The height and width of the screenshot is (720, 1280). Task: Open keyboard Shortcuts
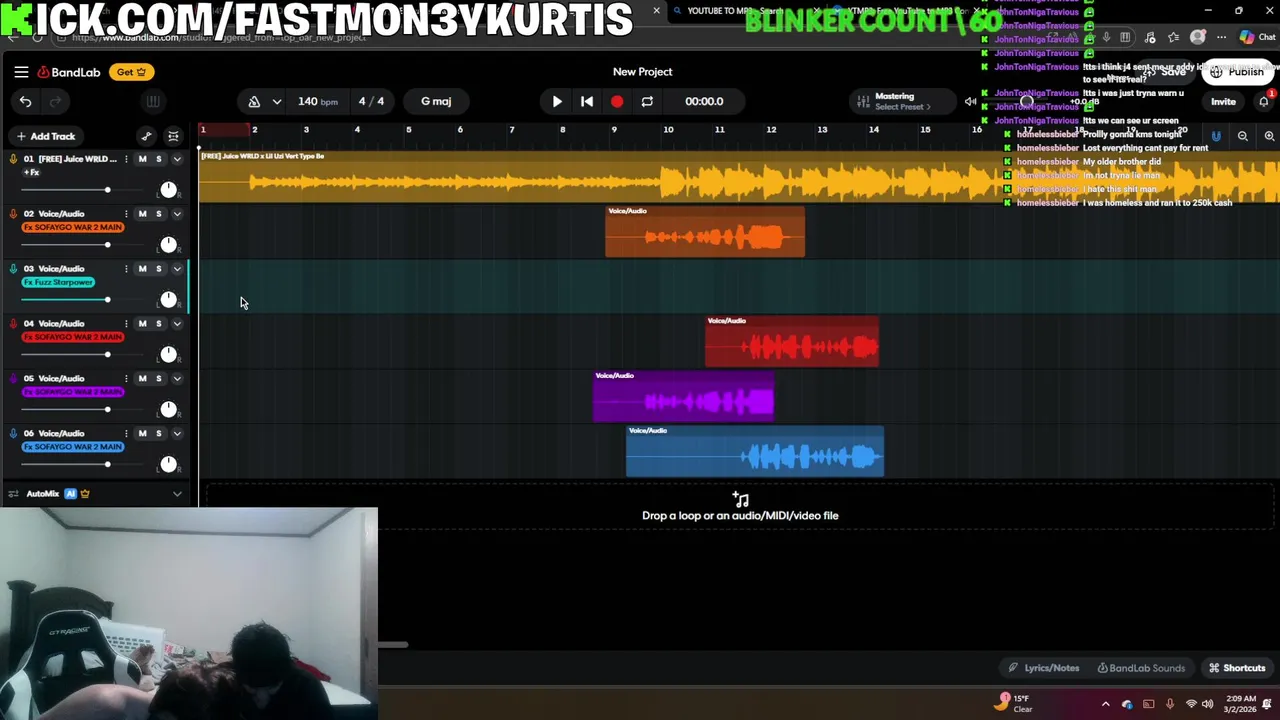pyautogui.click(x=1237, y=668)
